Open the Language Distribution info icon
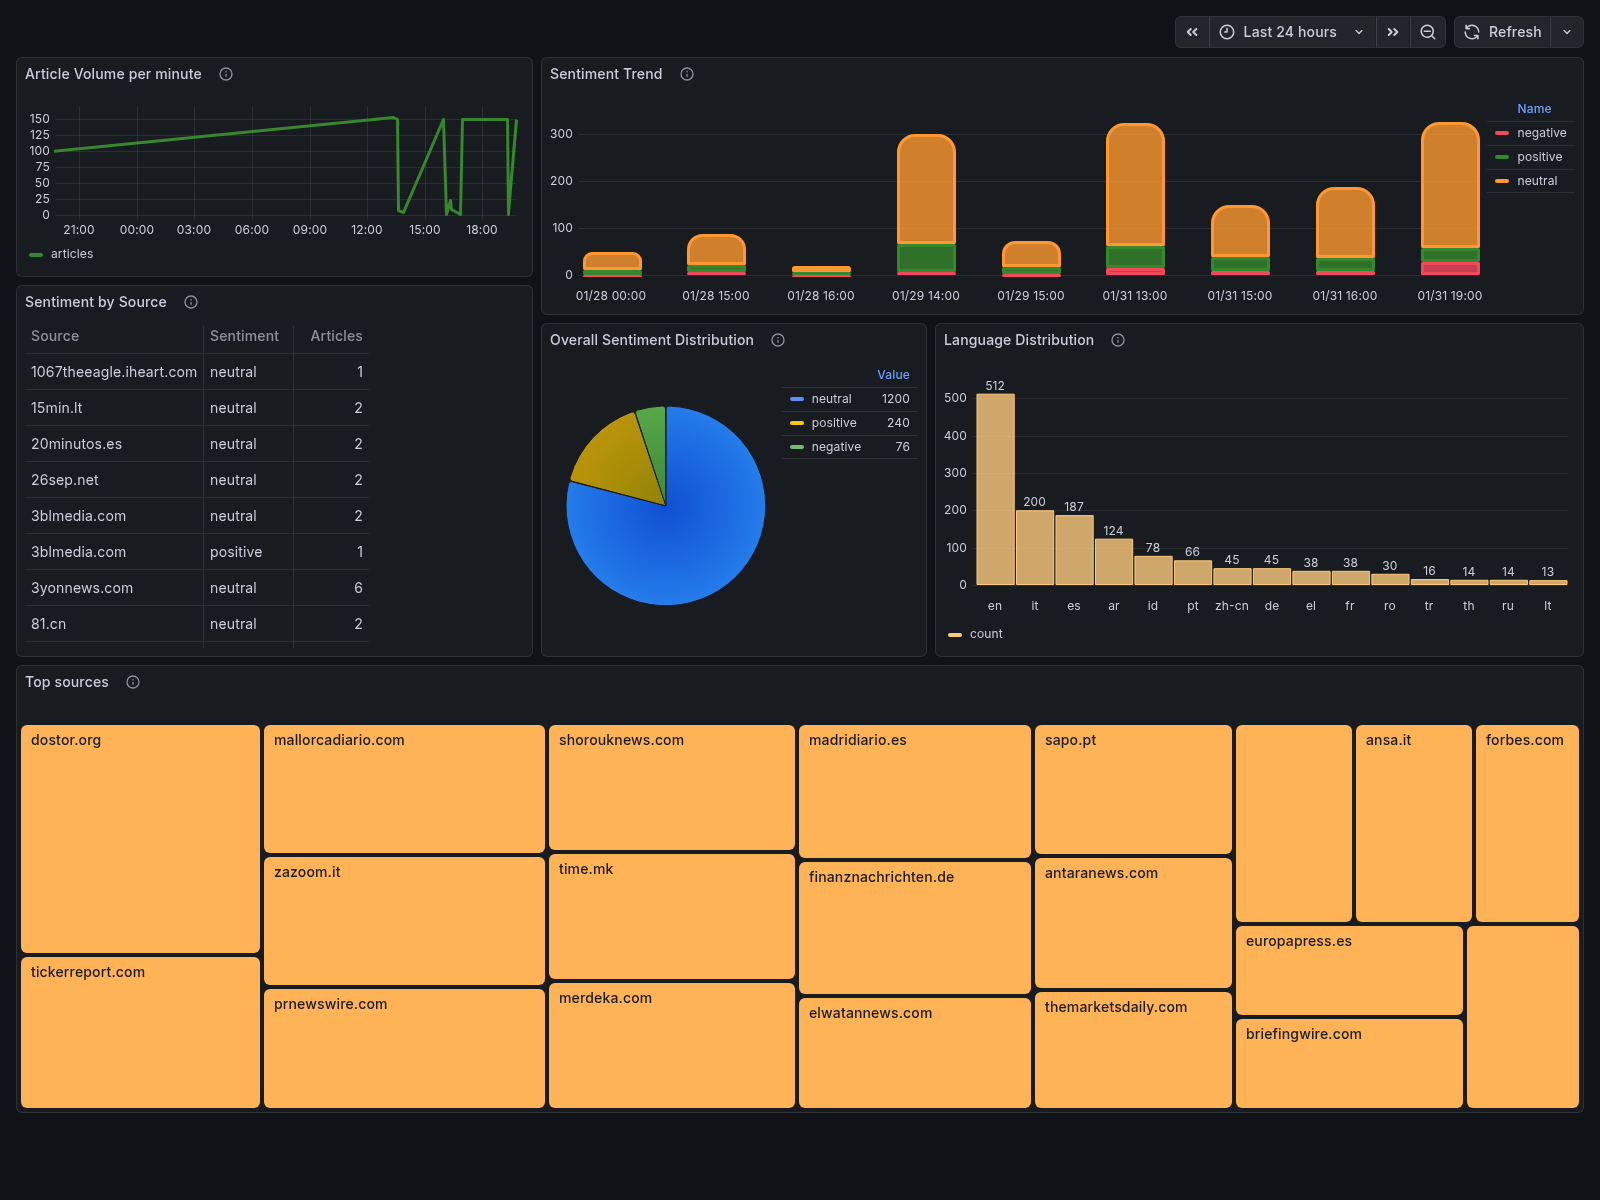Viewport: 1600px width, 1200px height. [1117, 340]
